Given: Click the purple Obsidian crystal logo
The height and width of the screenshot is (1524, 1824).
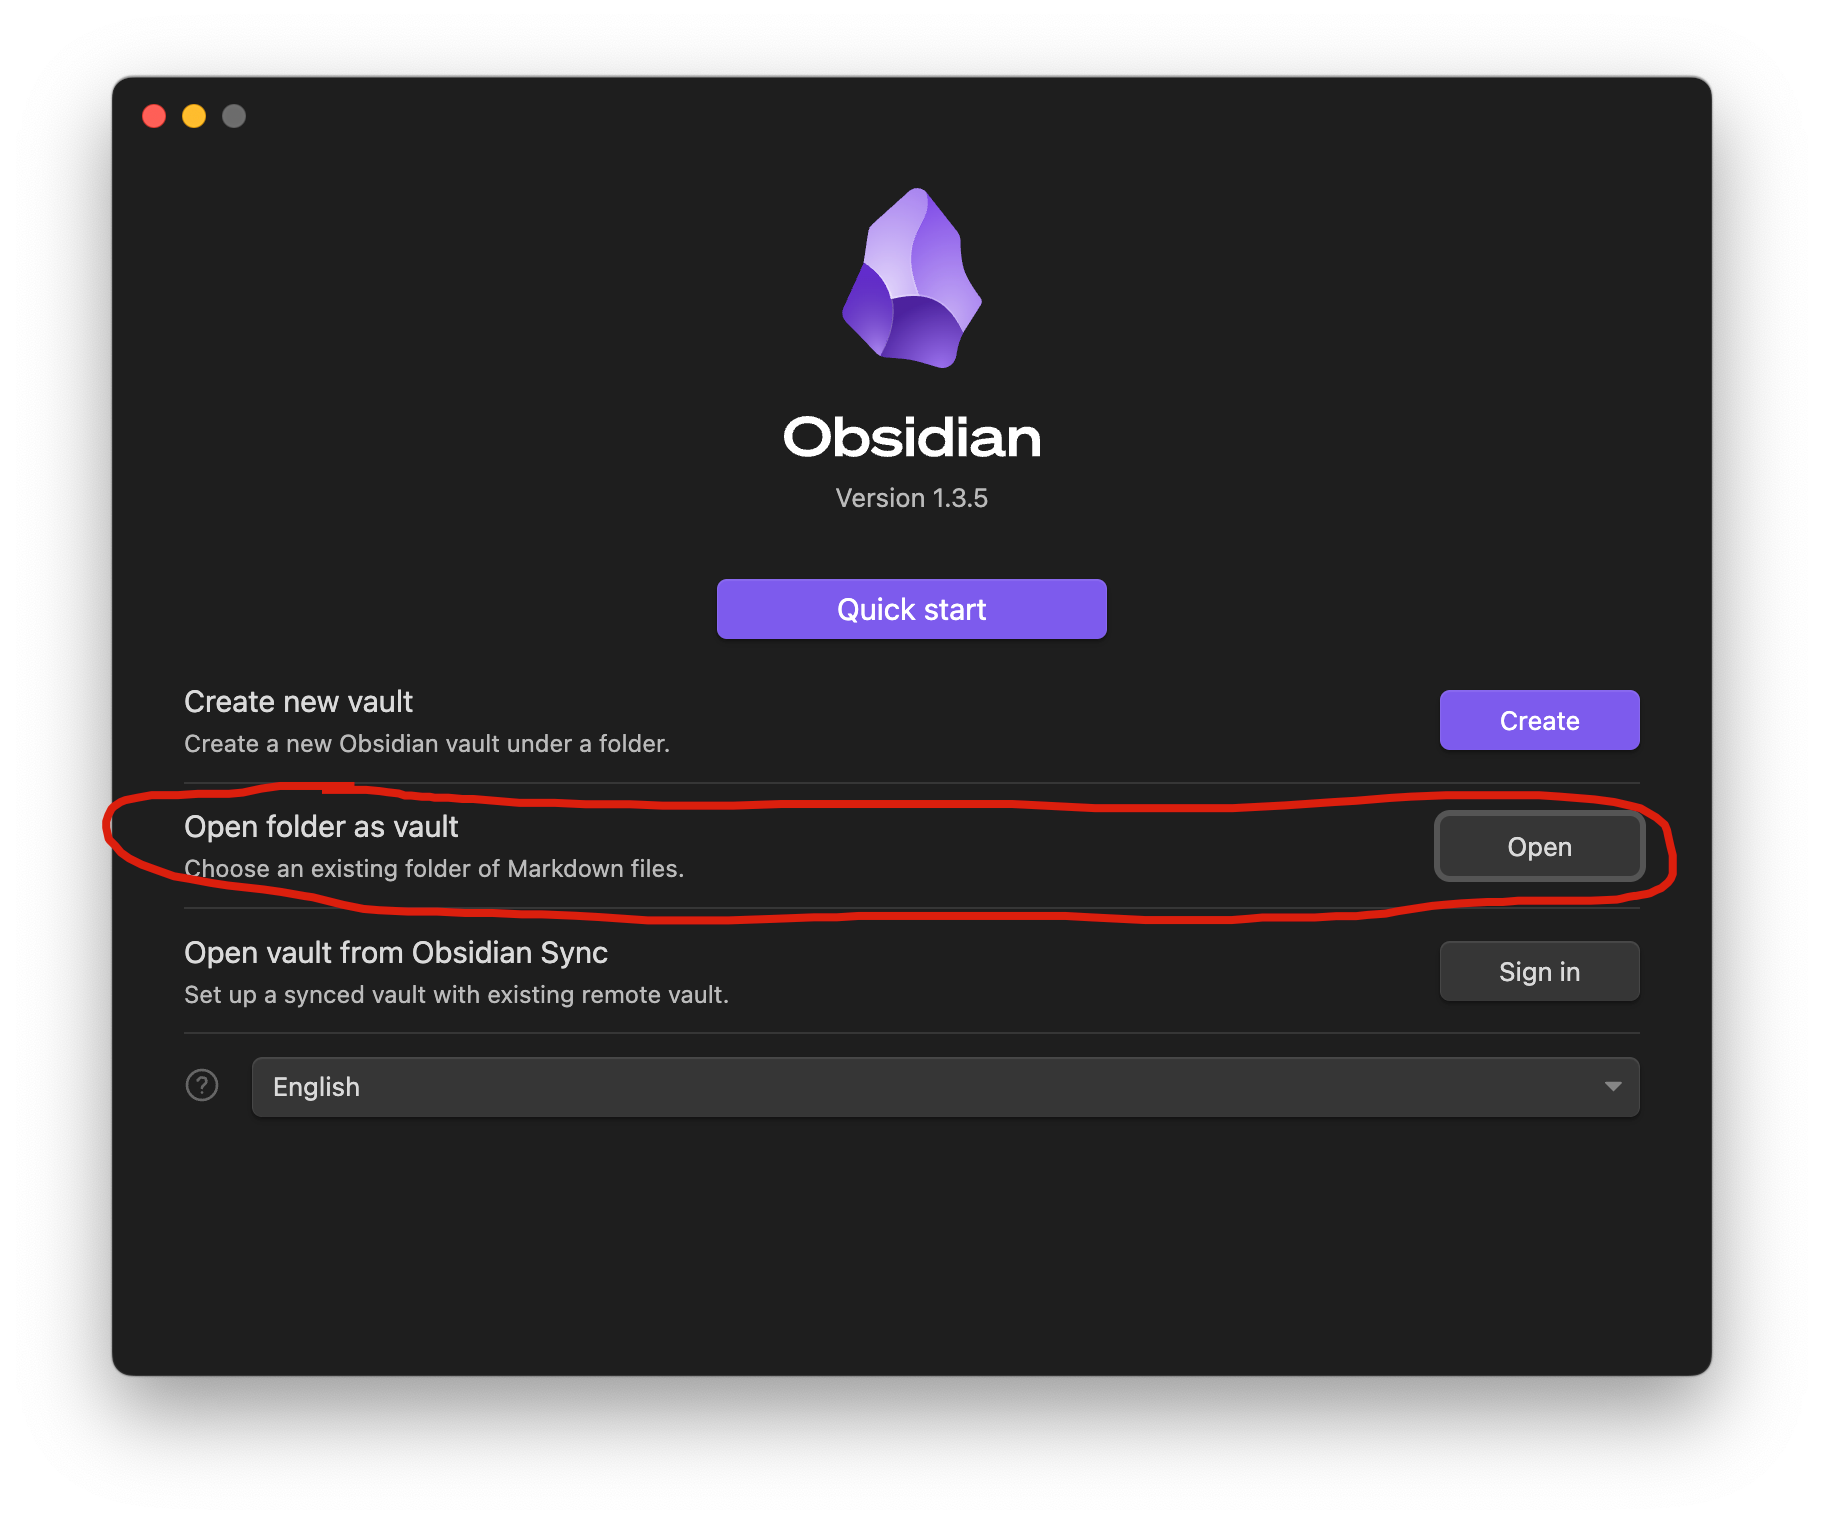Looking at the screenshot, I should pos(911,278).
